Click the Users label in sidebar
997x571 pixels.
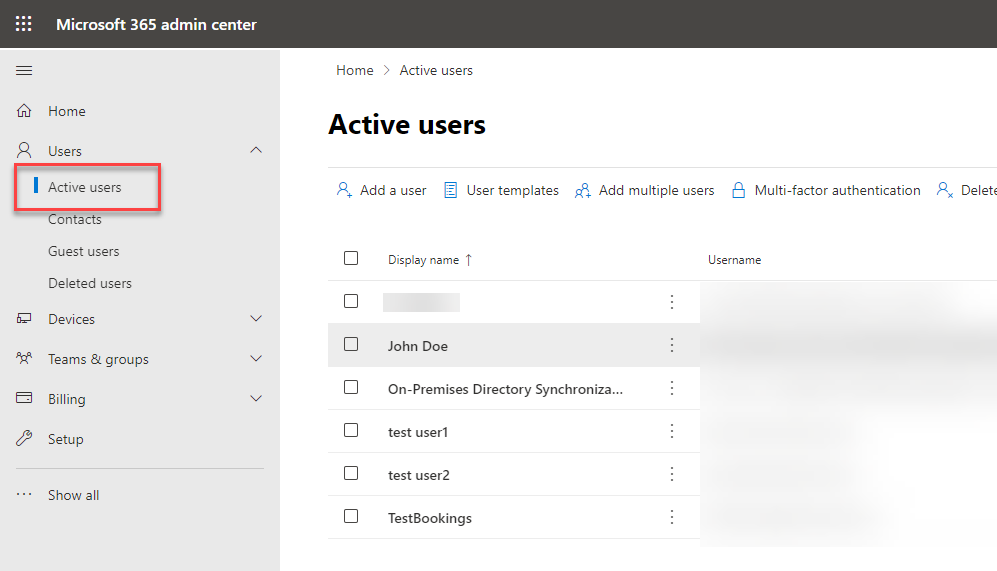(65, 151)
